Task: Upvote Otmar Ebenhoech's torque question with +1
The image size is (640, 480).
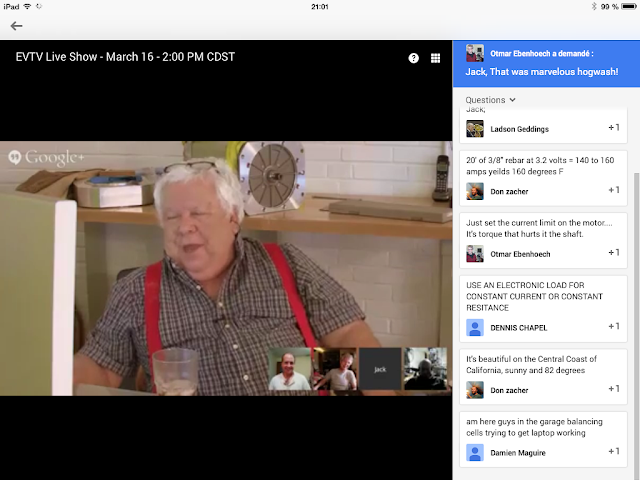Action: [x=614, y=253]
